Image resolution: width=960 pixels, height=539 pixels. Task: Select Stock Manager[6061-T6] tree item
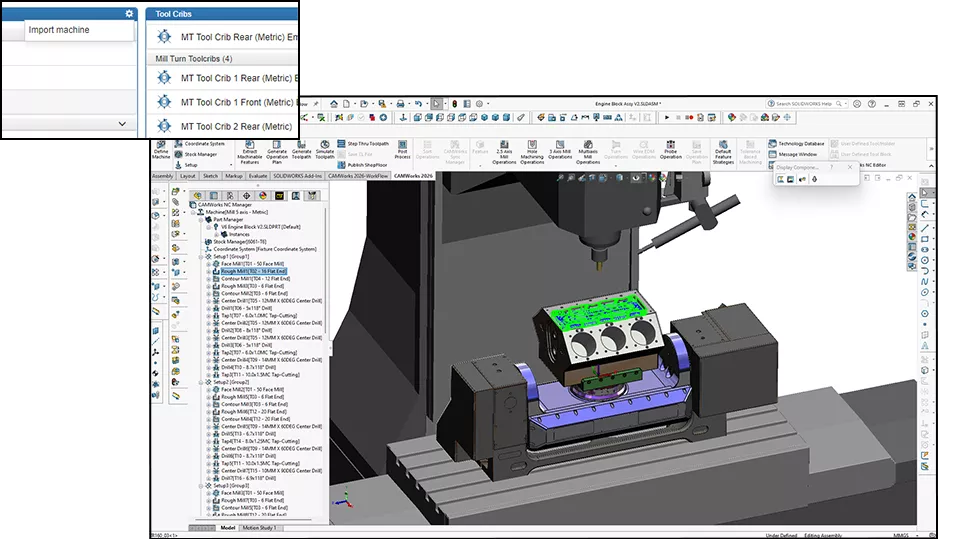(x=236, y=242)
